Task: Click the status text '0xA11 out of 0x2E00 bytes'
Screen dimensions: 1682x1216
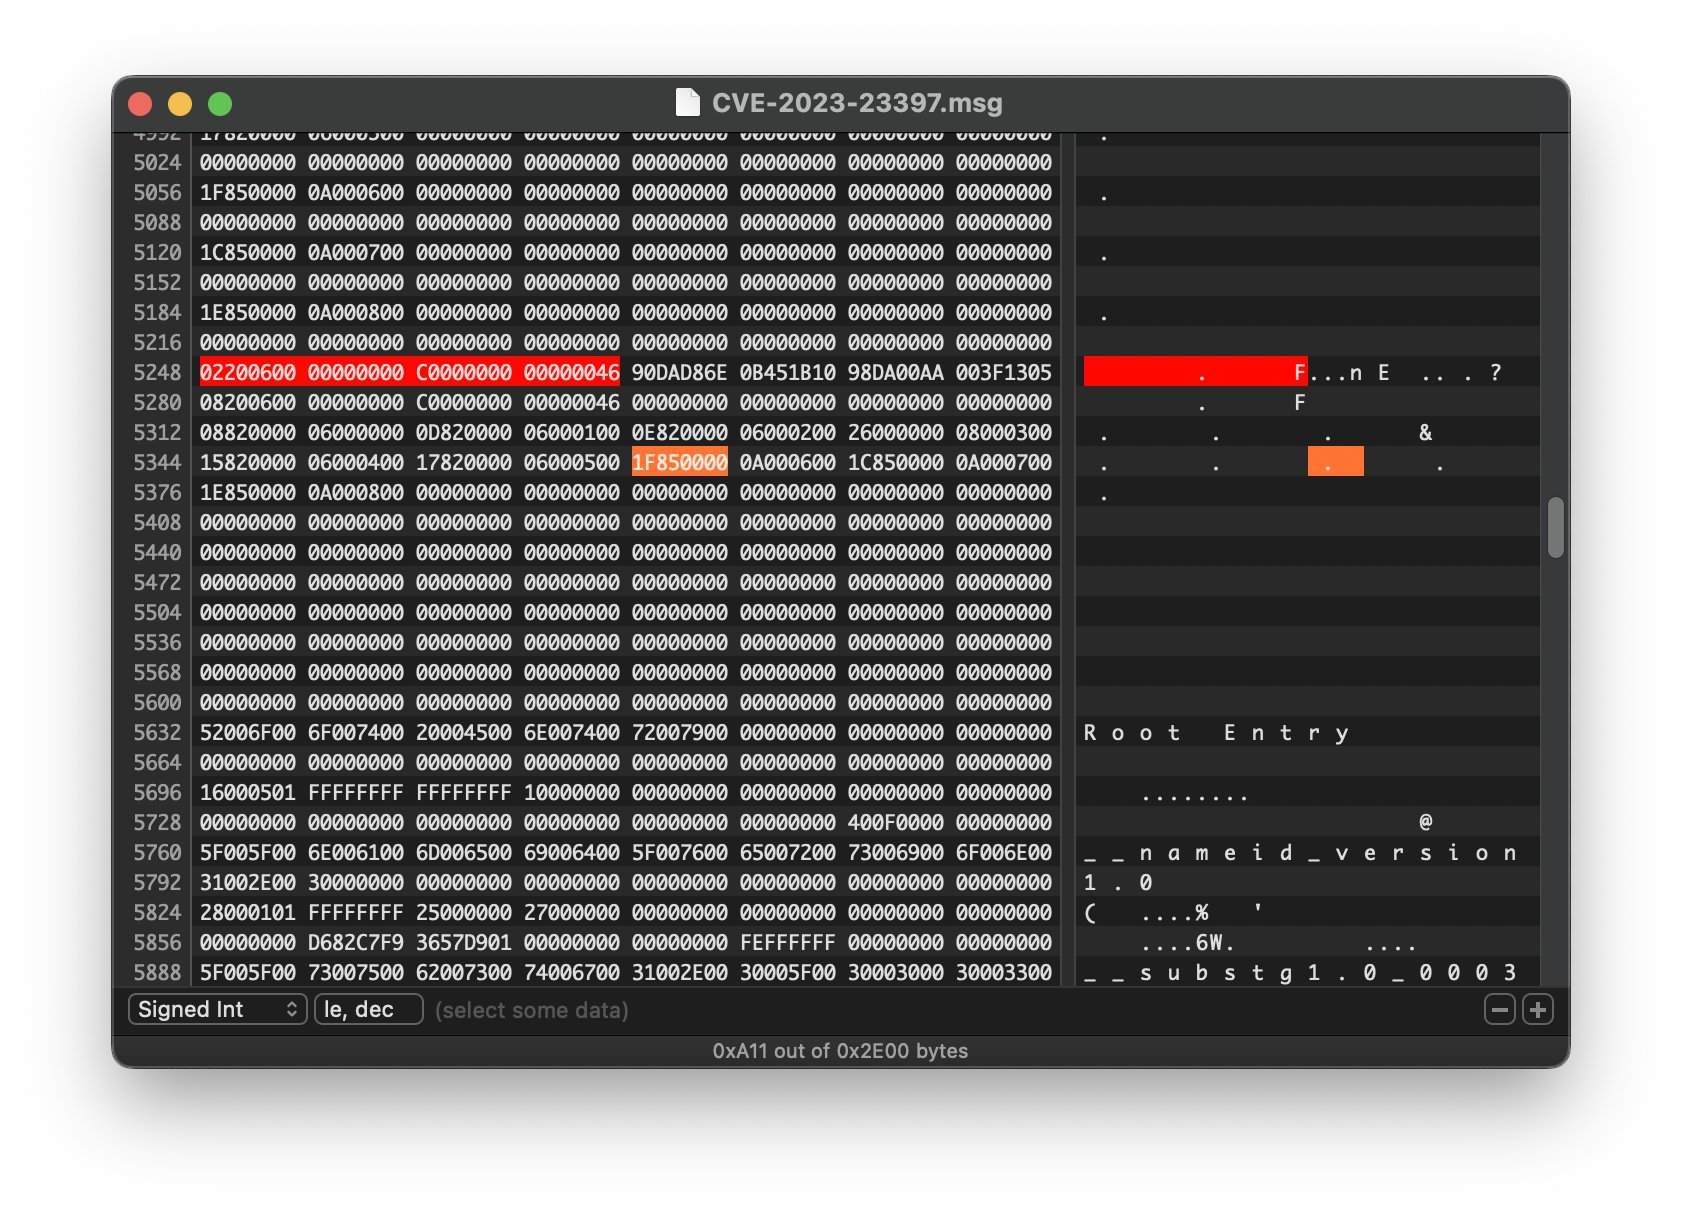Action: (840, 1051)
